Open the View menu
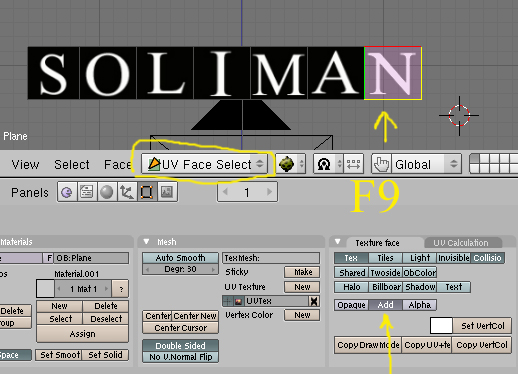 [x=25, y=164]
